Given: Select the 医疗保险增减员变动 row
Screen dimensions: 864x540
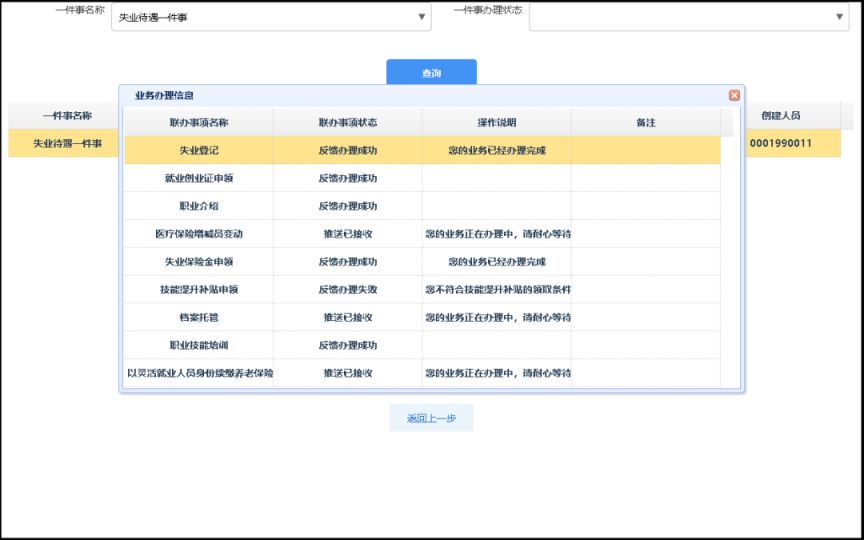Looking at the screenshot, I should (x=198, y=234).
